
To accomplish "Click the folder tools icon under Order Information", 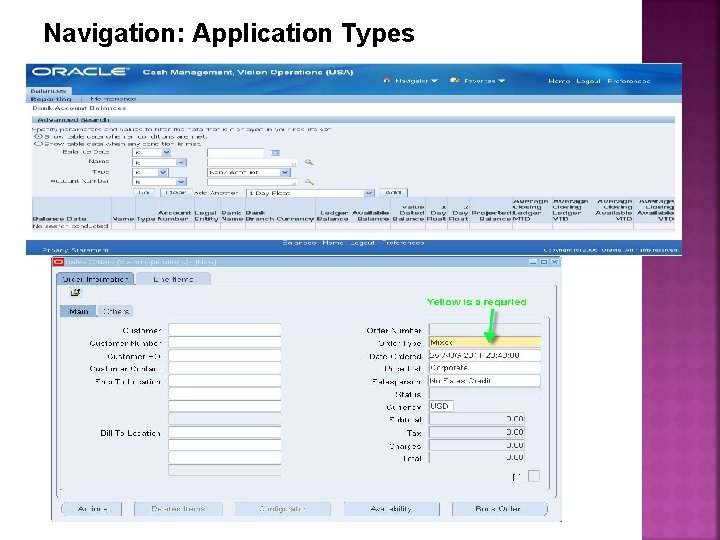I will coord(75,292).
